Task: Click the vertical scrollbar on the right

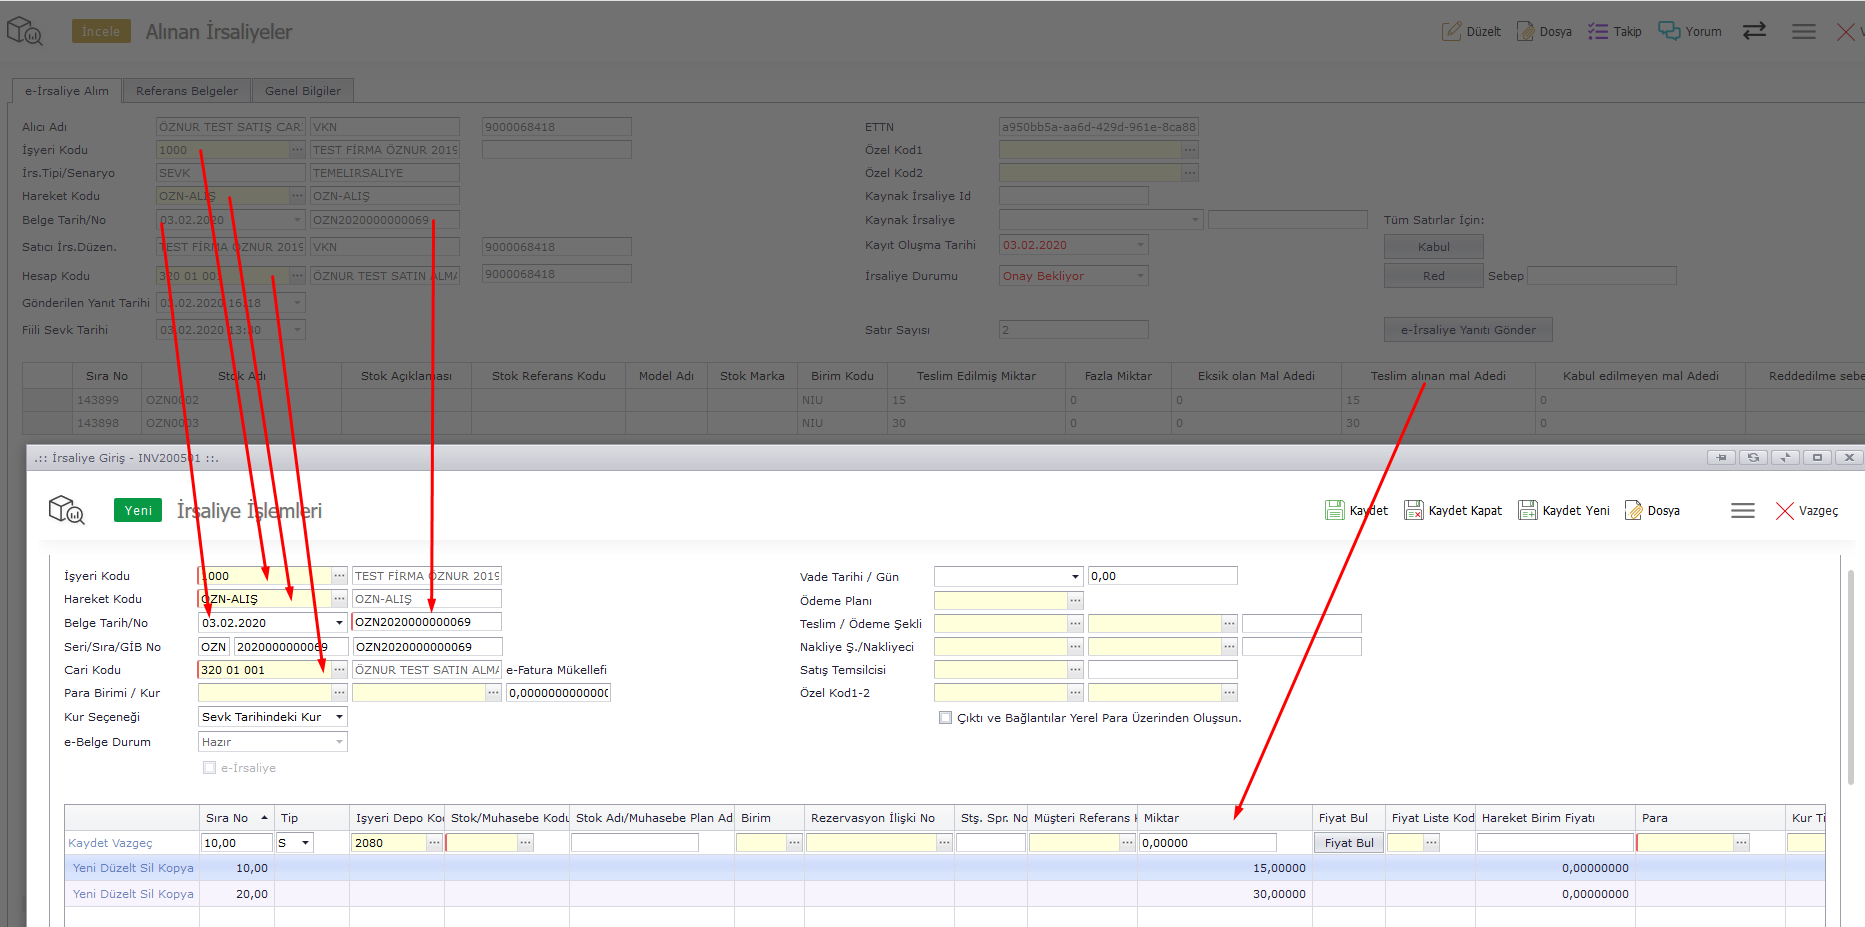Action: click(1850, 680)
